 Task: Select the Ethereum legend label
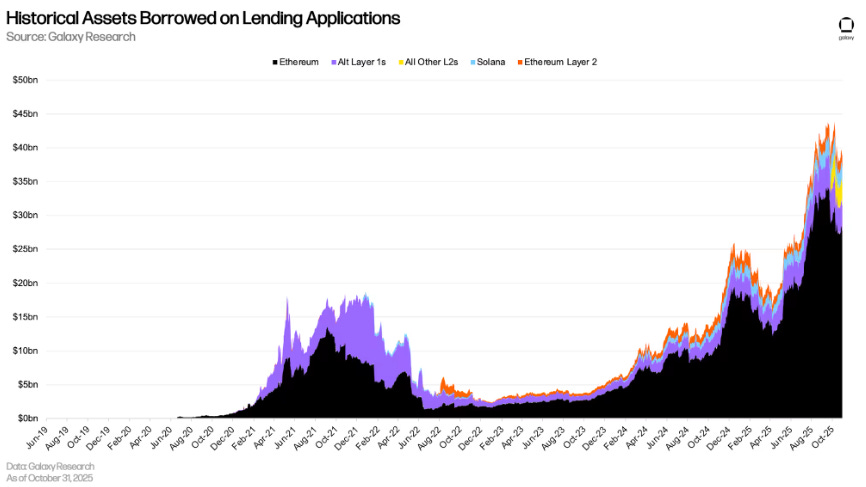[299, 62]
